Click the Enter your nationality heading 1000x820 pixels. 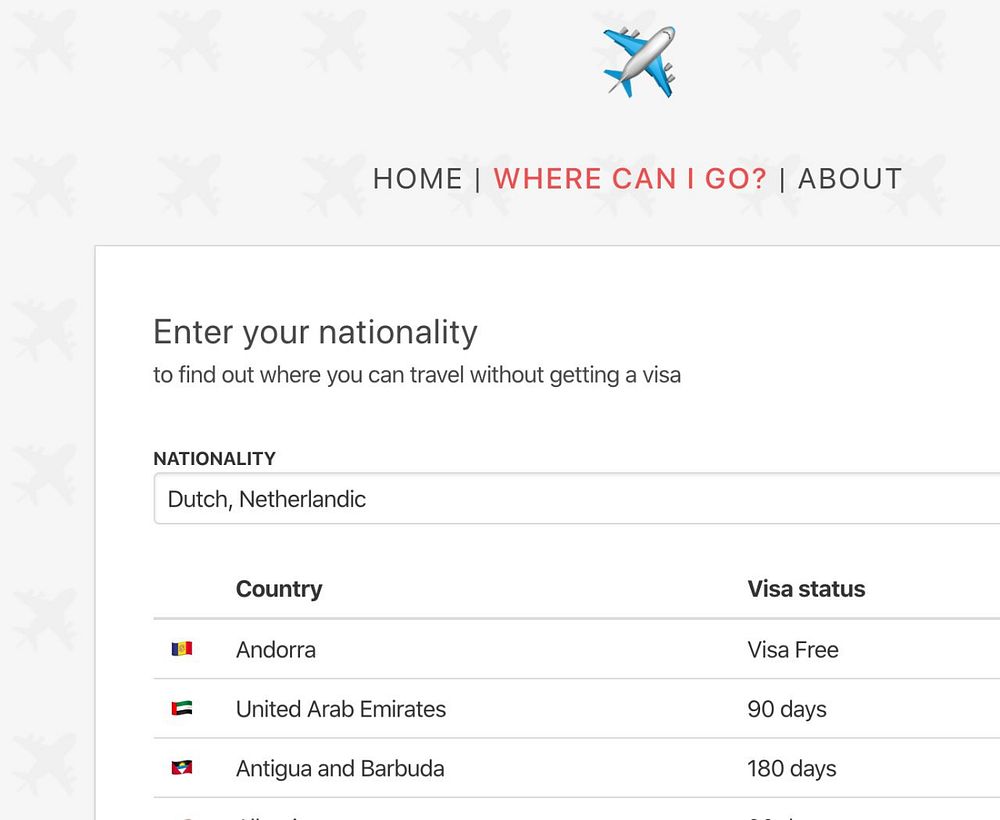coord(315,331)
